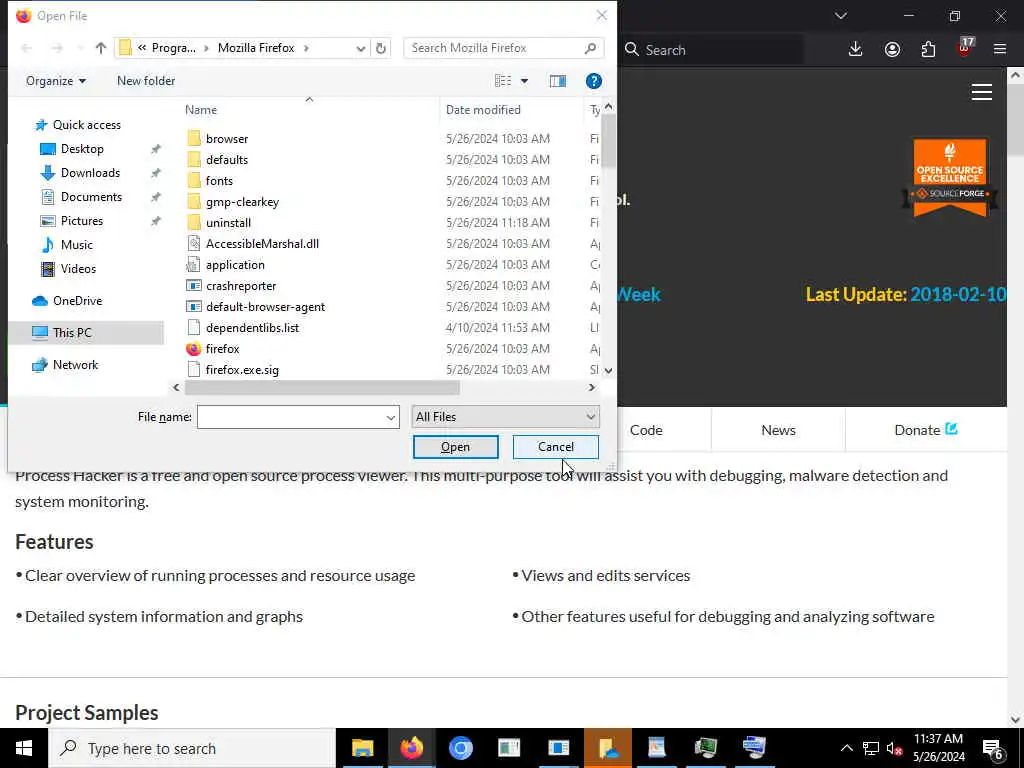This screenshot has height=768, width=1024.
Task: Click the recent locations dropdown arrow
Action: (x=80, y=48)
